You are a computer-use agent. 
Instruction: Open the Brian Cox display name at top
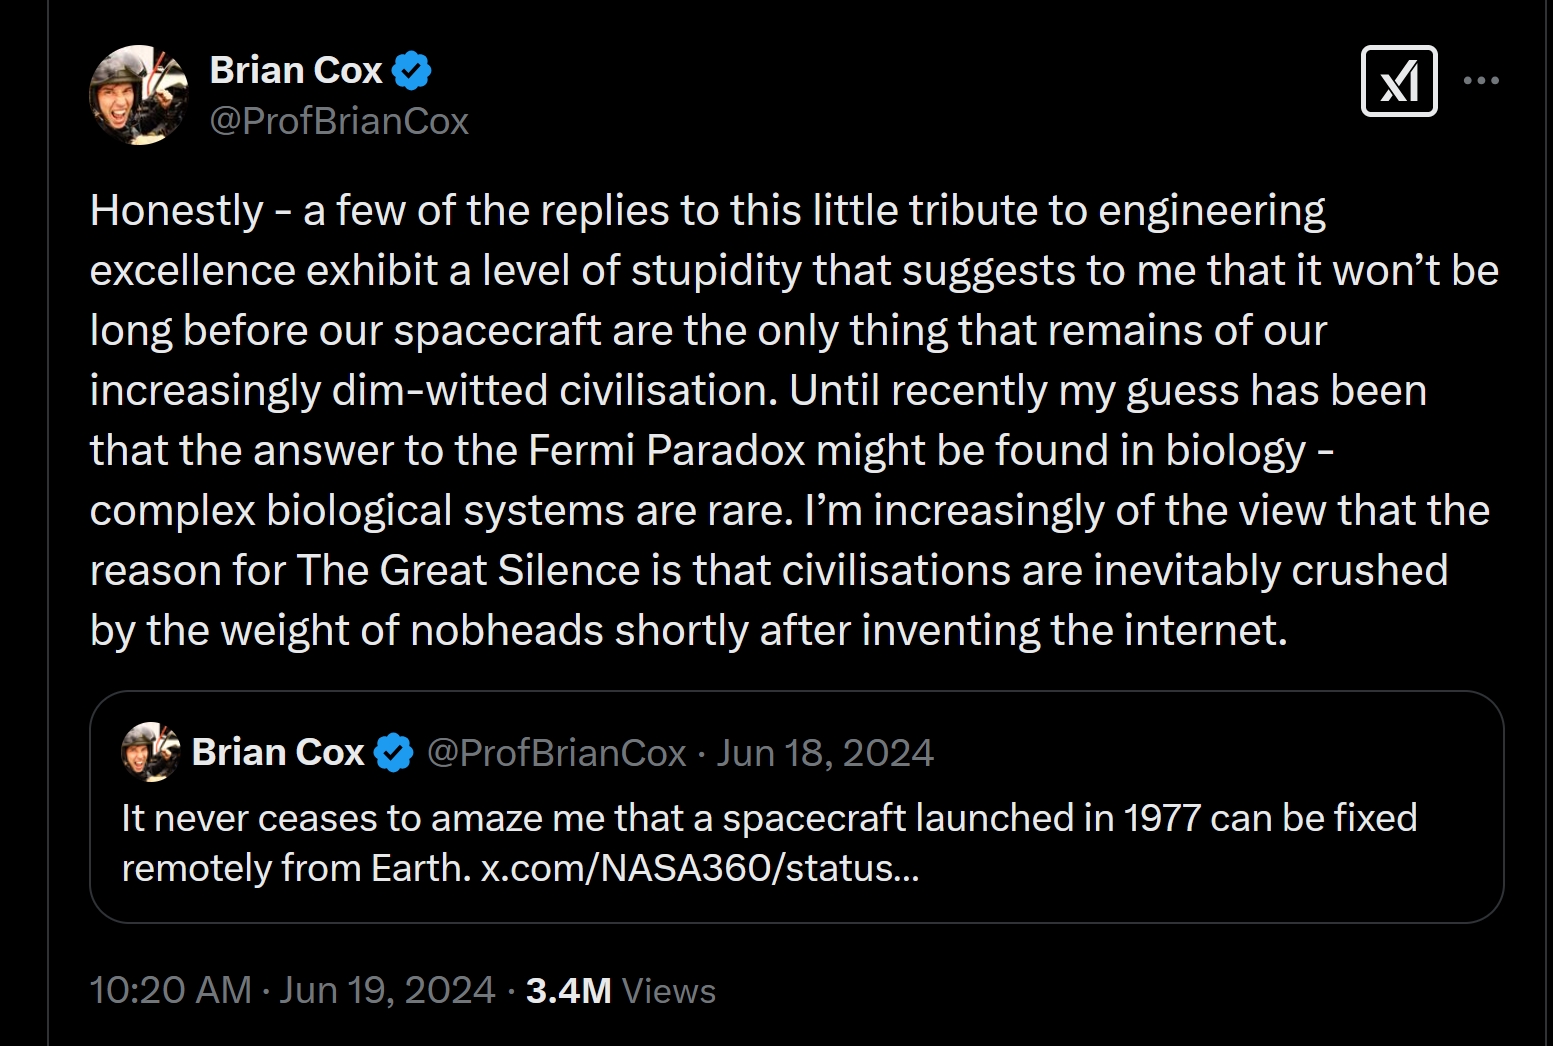[296, 71]
